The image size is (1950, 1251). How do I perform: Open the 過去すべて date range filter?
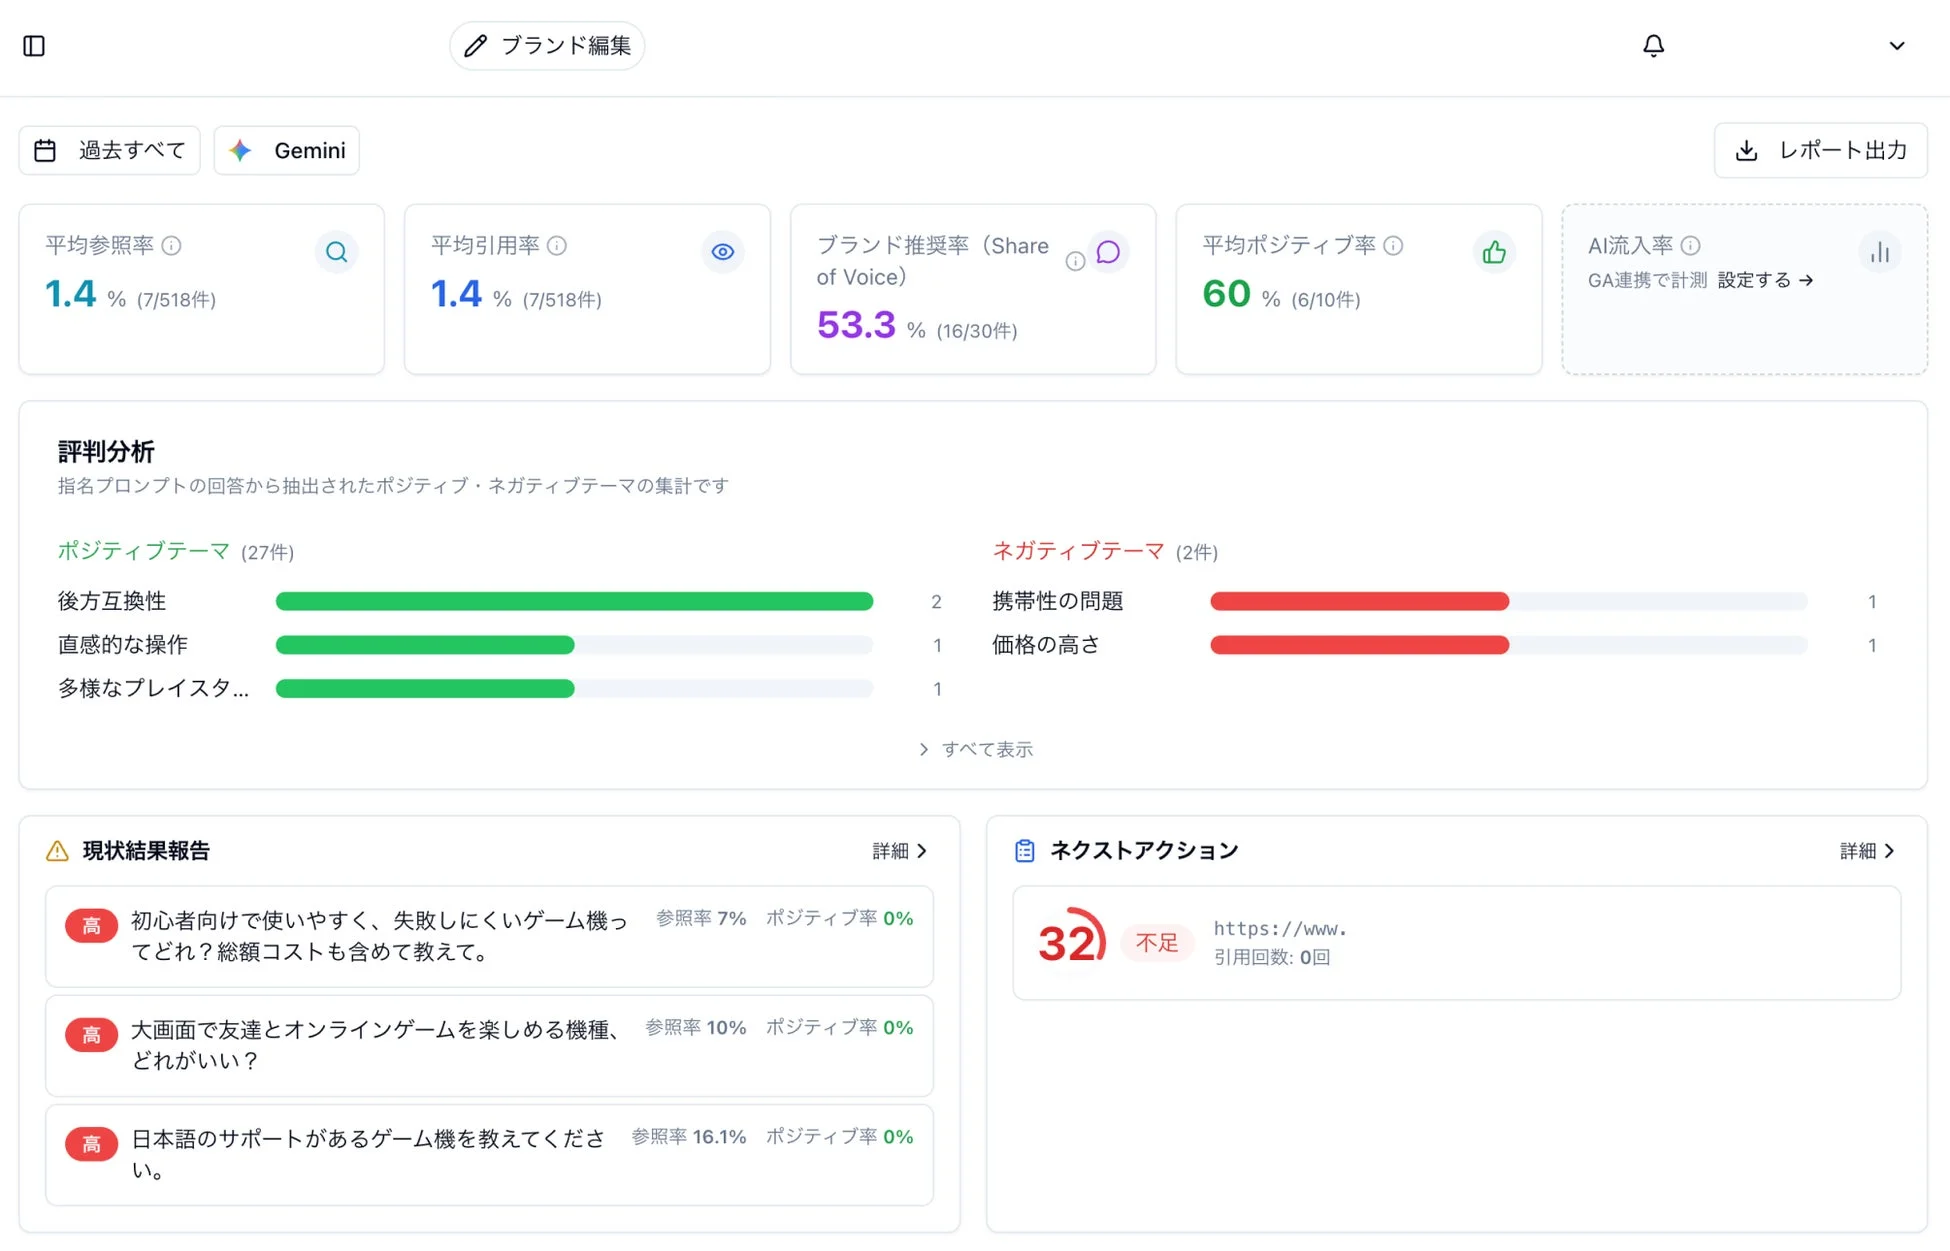[x=110, y=151]
